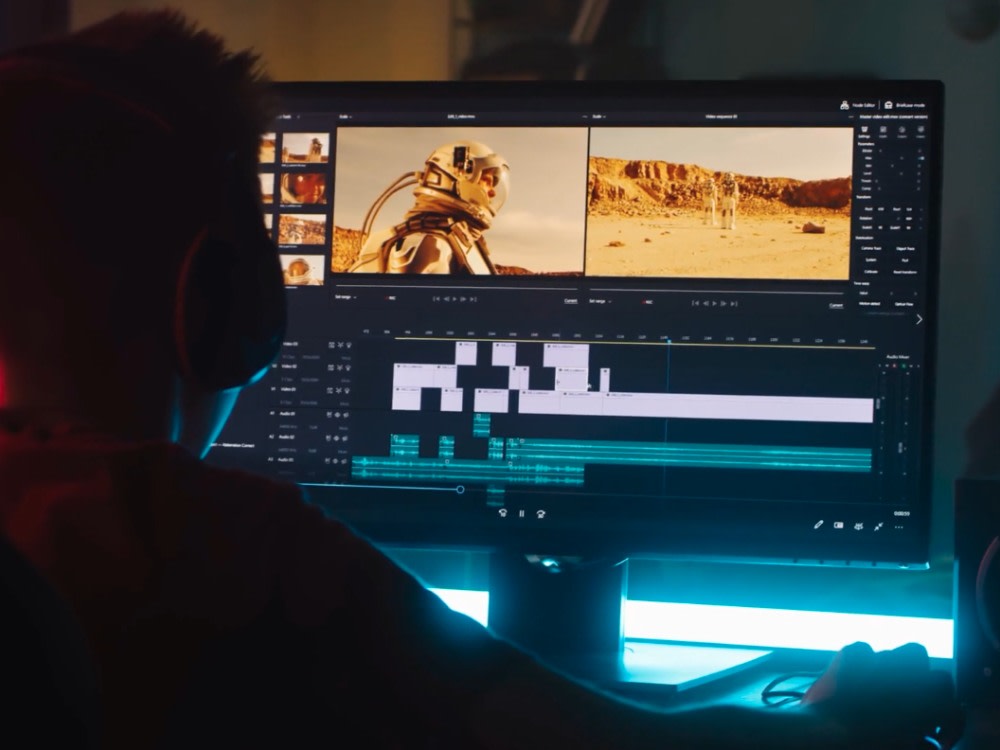1000x750 pixels.
Task: Click the icon right of the pause button
Action: pyautogui.click(x=541, y=514)
